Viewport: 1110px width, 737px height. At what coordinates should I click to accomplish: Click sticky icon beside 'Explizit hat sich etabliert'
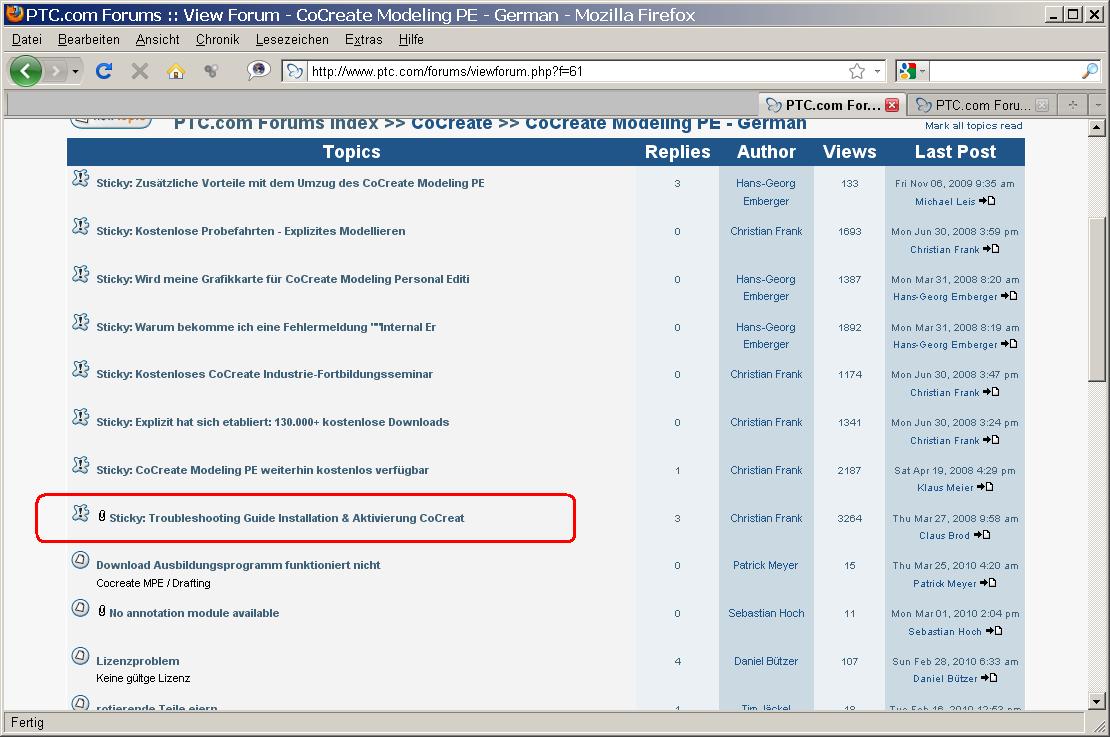point(81,418)
